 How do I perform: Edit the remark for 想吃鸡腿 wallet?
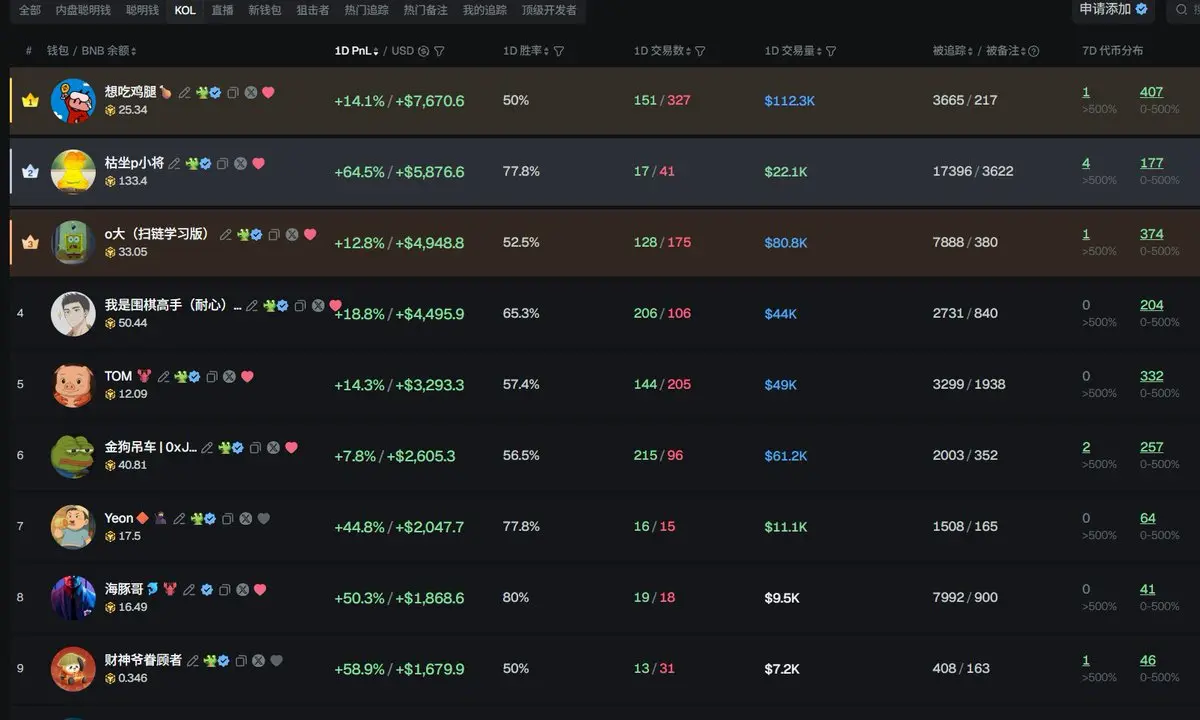pyautogui.click(x=184, y=93)
